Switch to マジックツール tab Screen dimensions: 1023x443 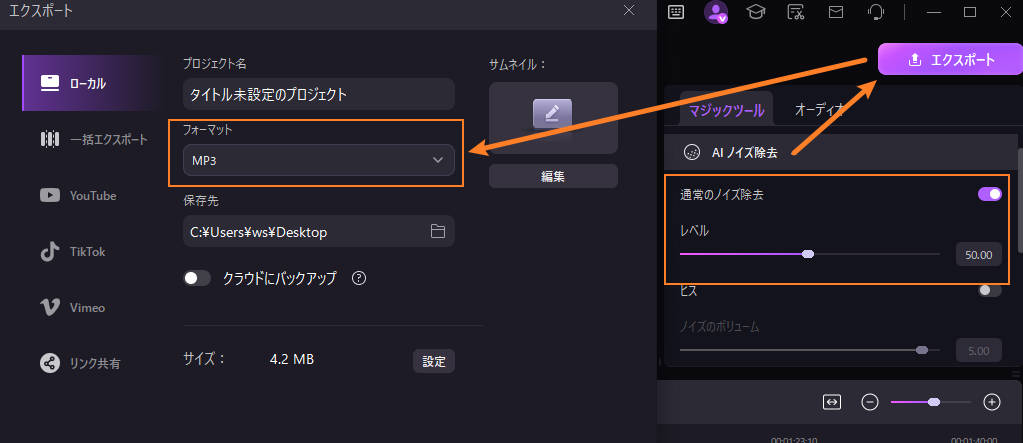tap(726, 110)
